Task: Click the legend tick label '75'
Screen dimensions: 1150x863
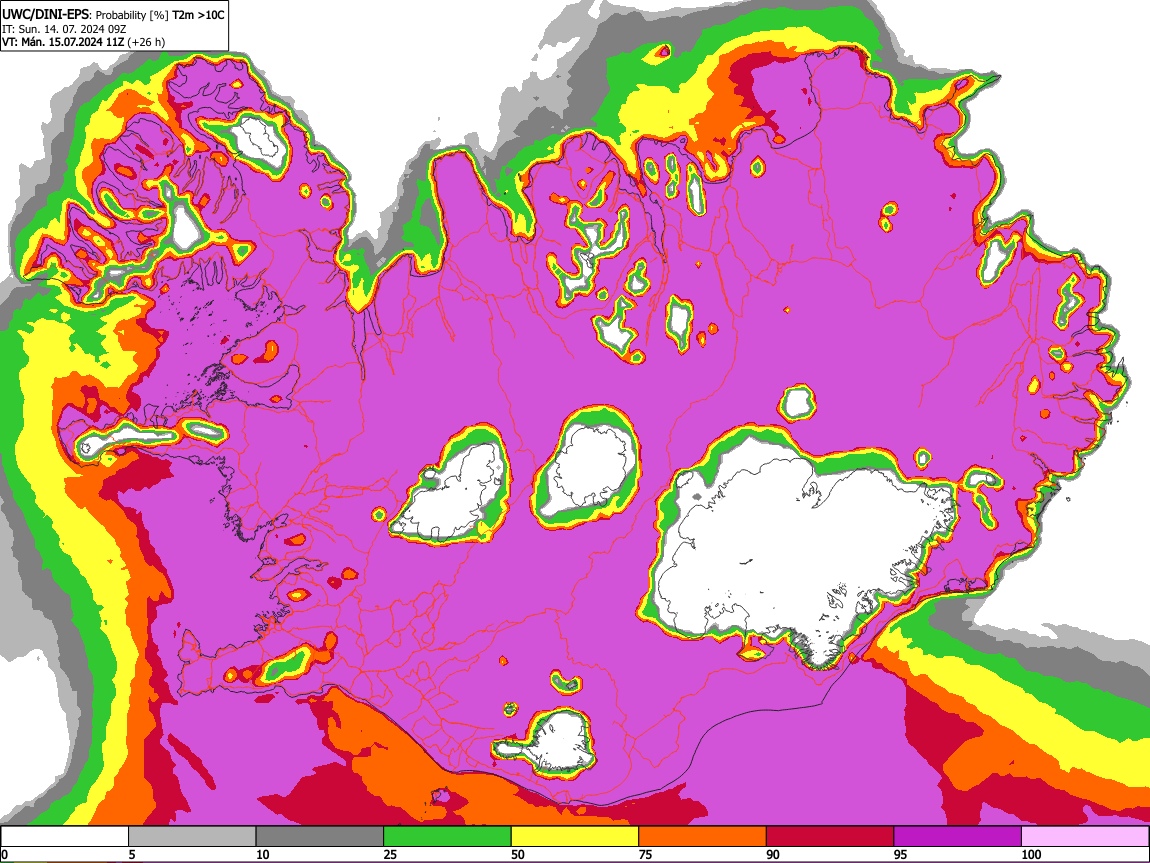Action: (645, 854)
